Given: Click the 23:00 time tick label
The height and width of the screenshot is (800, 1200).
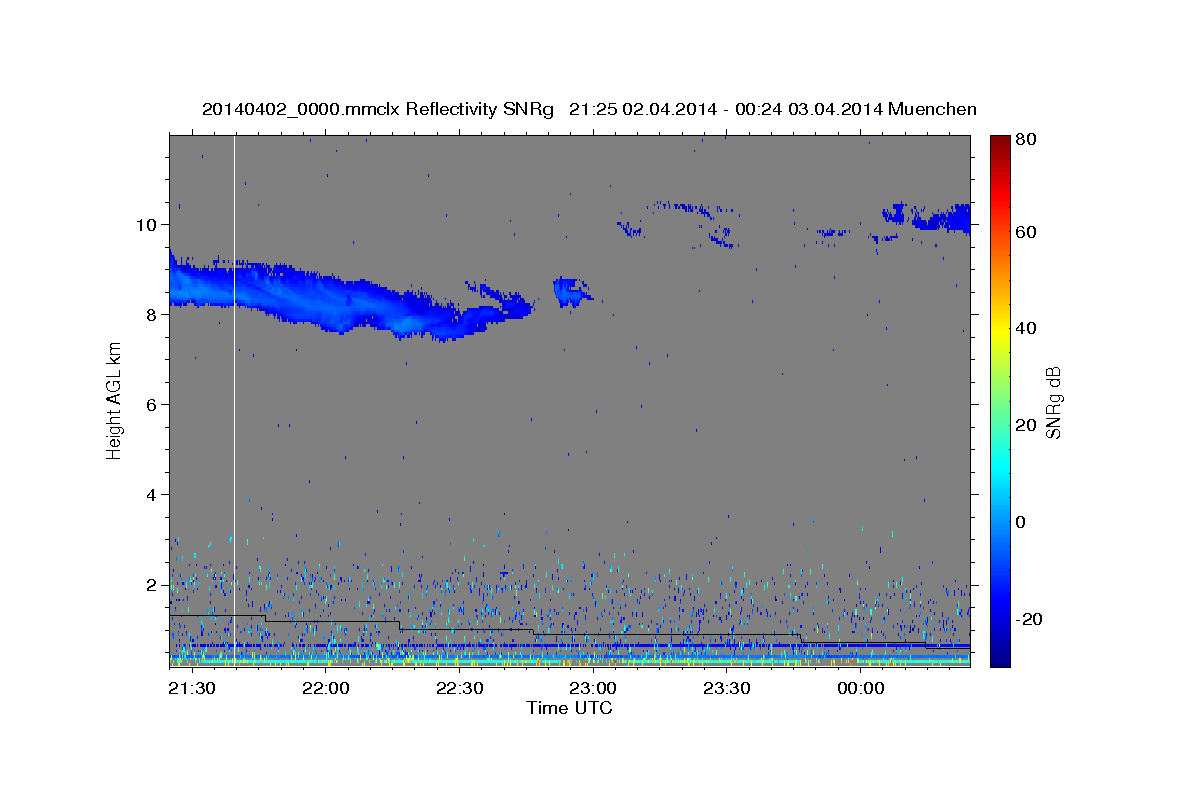Looking at the screenshot, I should point(593,688).
